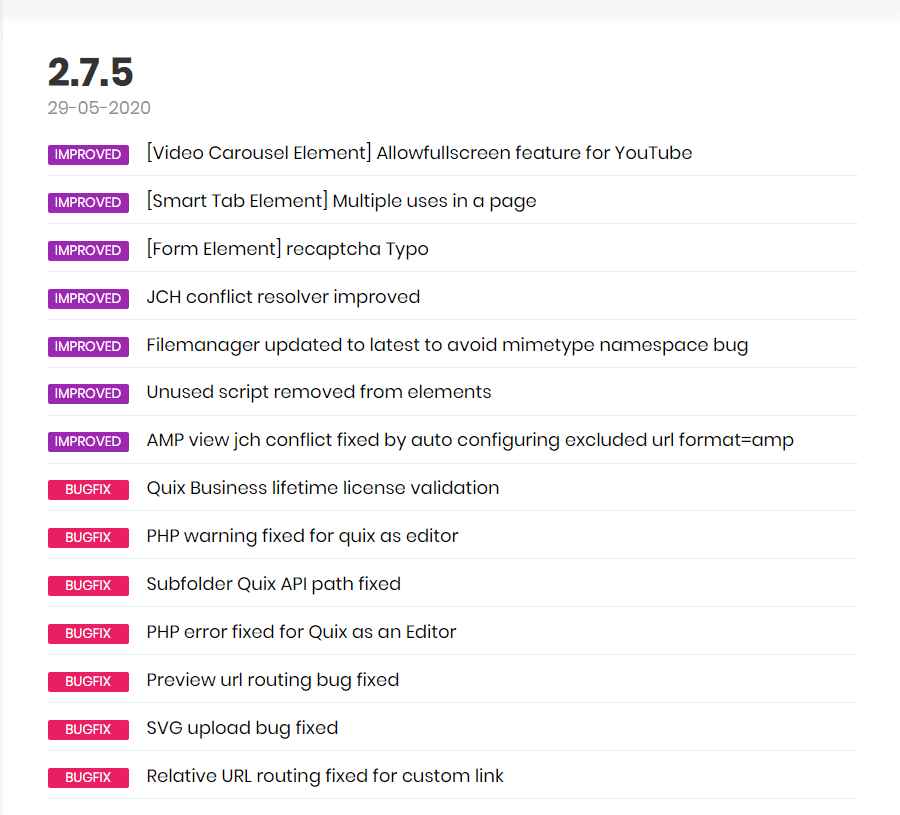Click the Filemanager updated to latest entry text
Image resolution: width=900 pixels, height=815 pixels.
pos(447,345)
